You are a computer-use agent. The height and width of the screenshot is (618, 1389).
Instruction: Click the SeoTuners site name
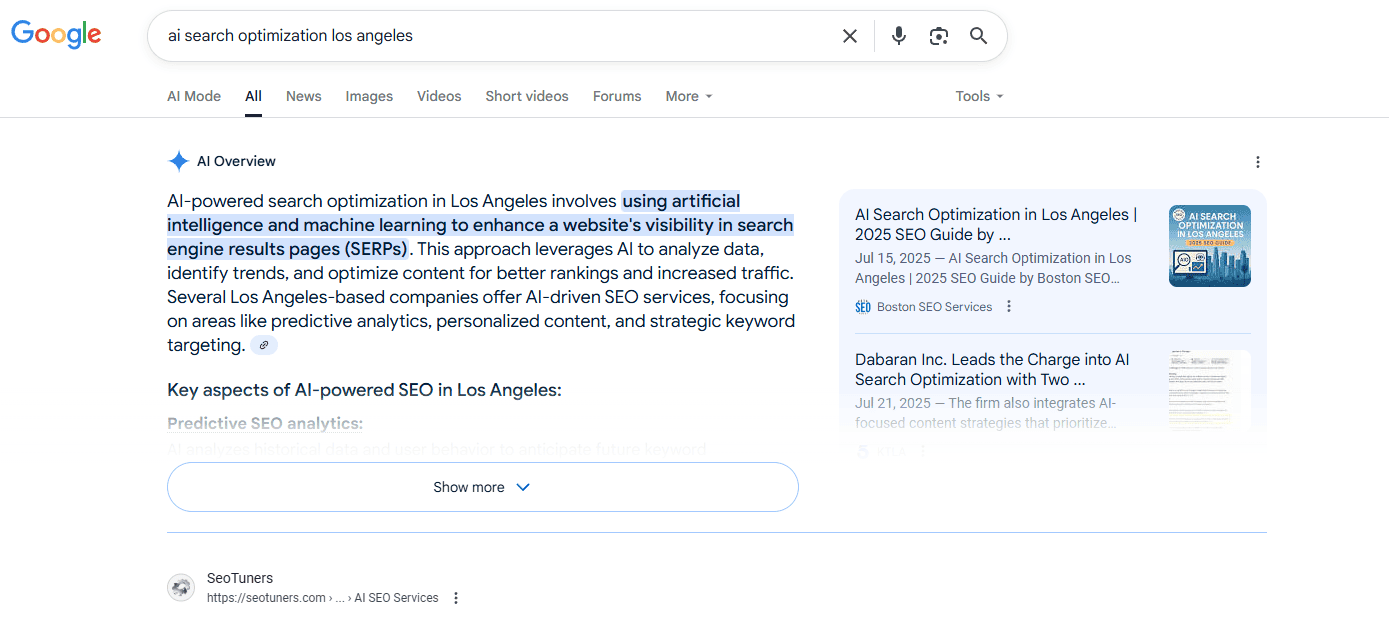point(240,578)
